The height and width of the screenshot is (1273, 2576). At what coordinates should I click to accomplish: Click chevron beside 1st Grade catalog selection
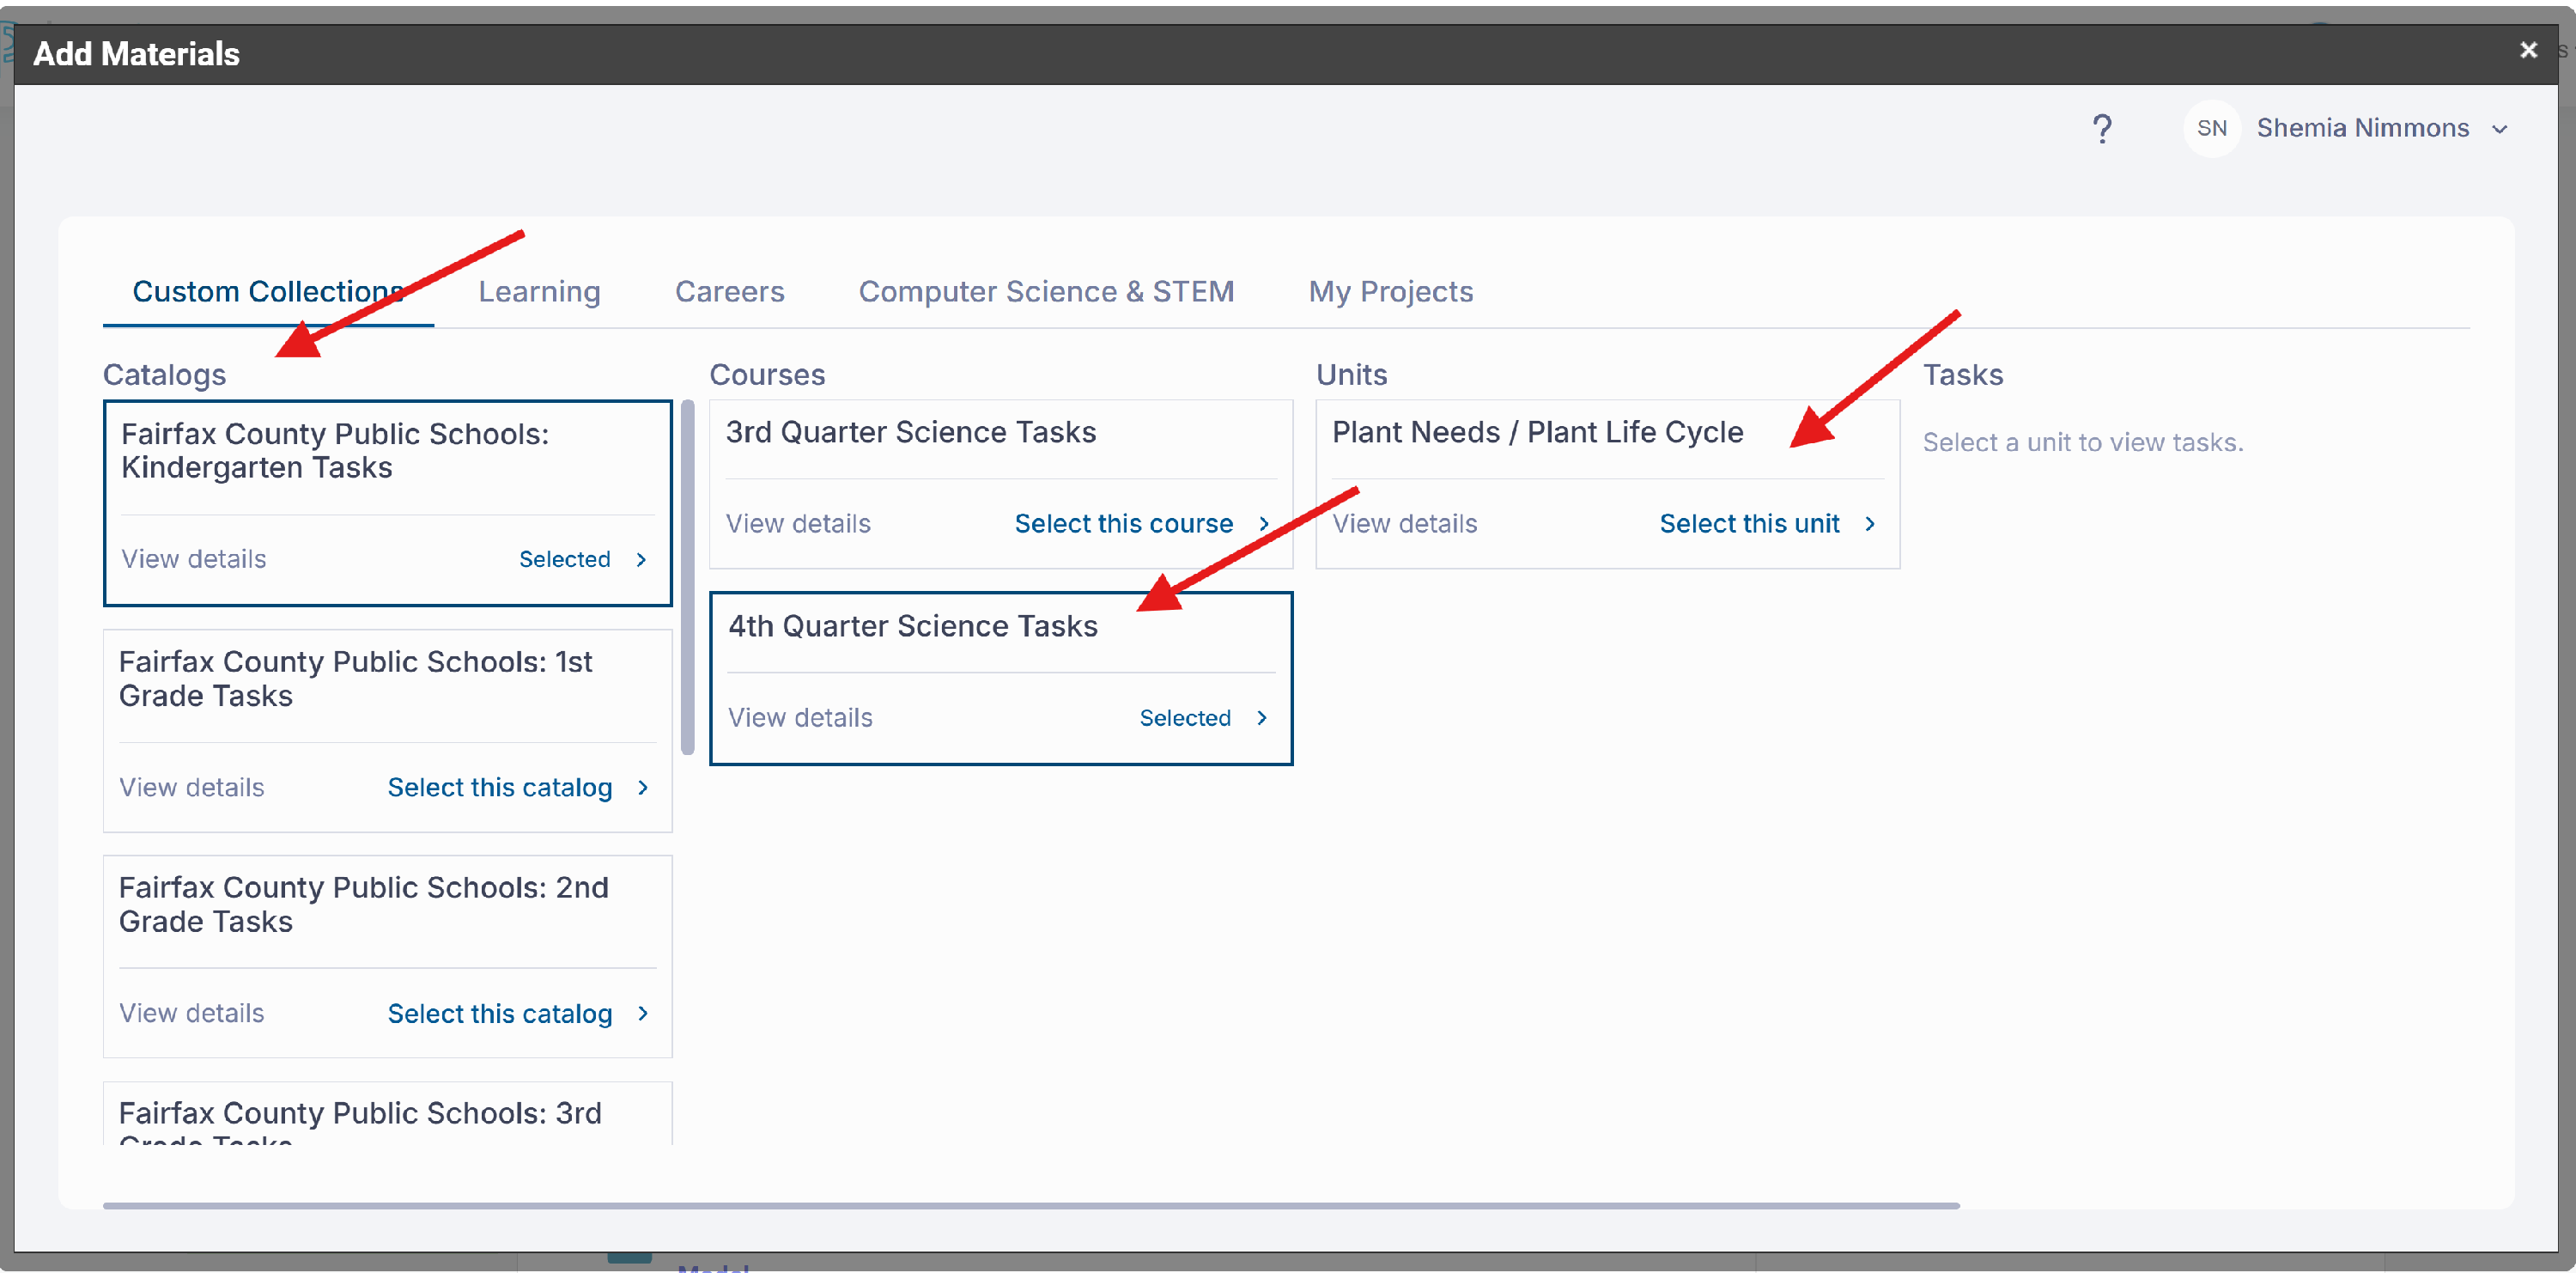pos(642,787)
